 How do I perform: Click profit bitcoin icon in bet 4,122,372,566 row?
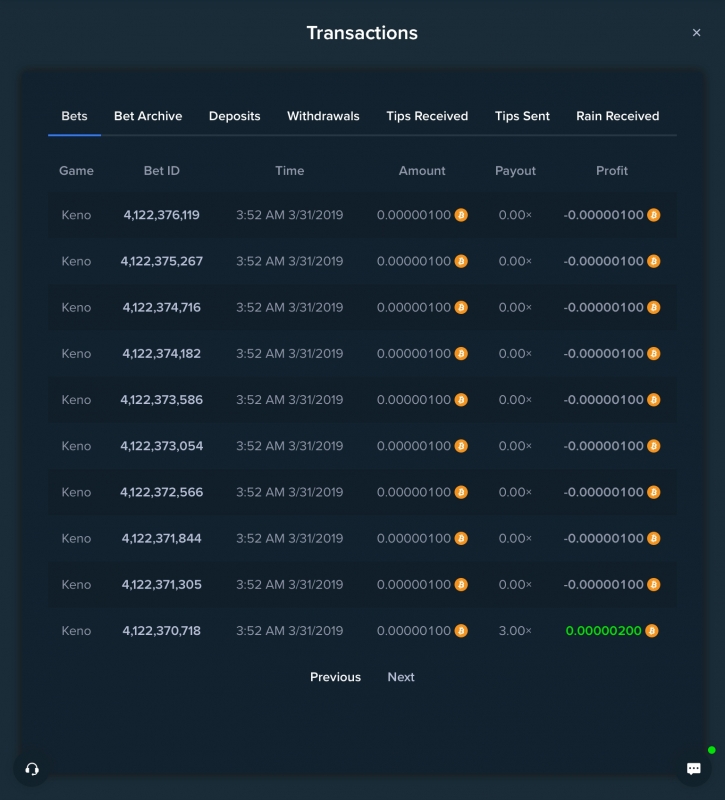click(x=654, y=492)
